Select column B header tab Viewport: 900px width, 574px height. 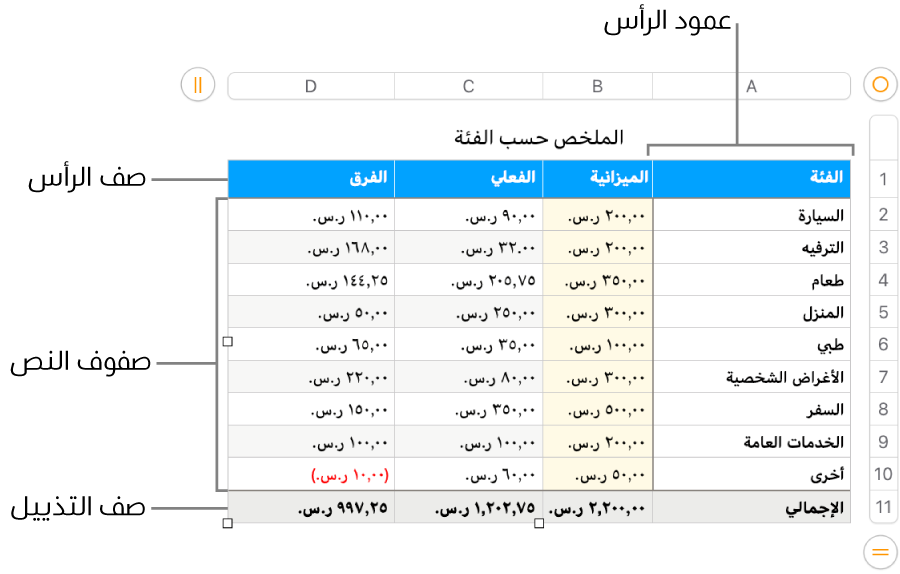pyautogui.click(x=598, y=86)
